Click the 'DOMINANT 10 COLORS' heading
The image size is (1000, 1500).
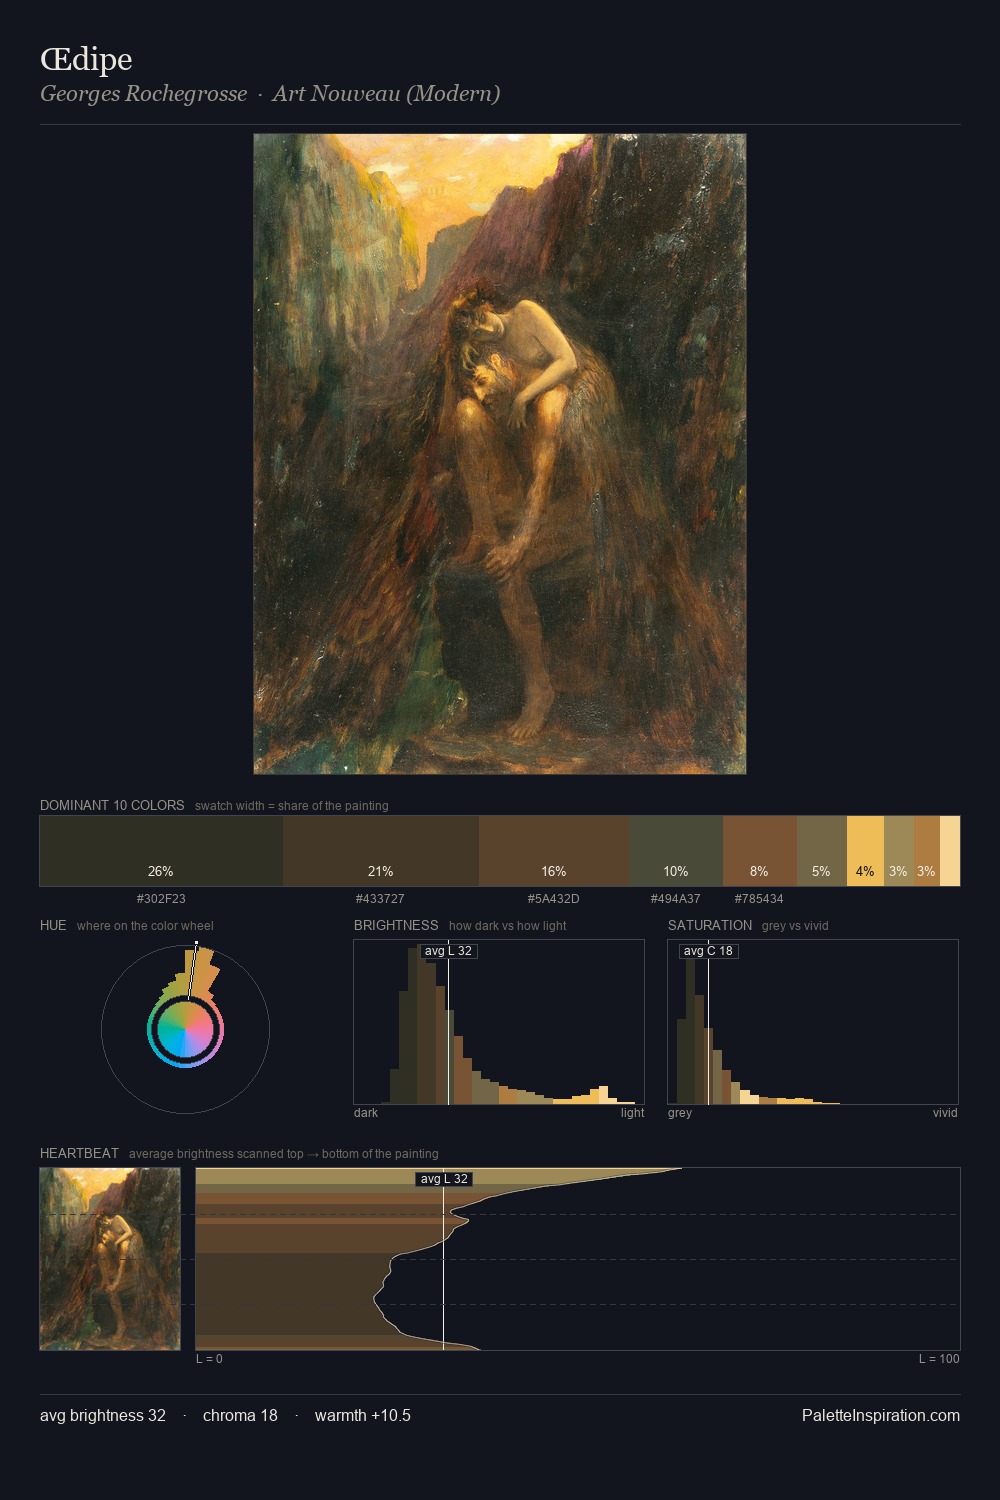point(112,805)
